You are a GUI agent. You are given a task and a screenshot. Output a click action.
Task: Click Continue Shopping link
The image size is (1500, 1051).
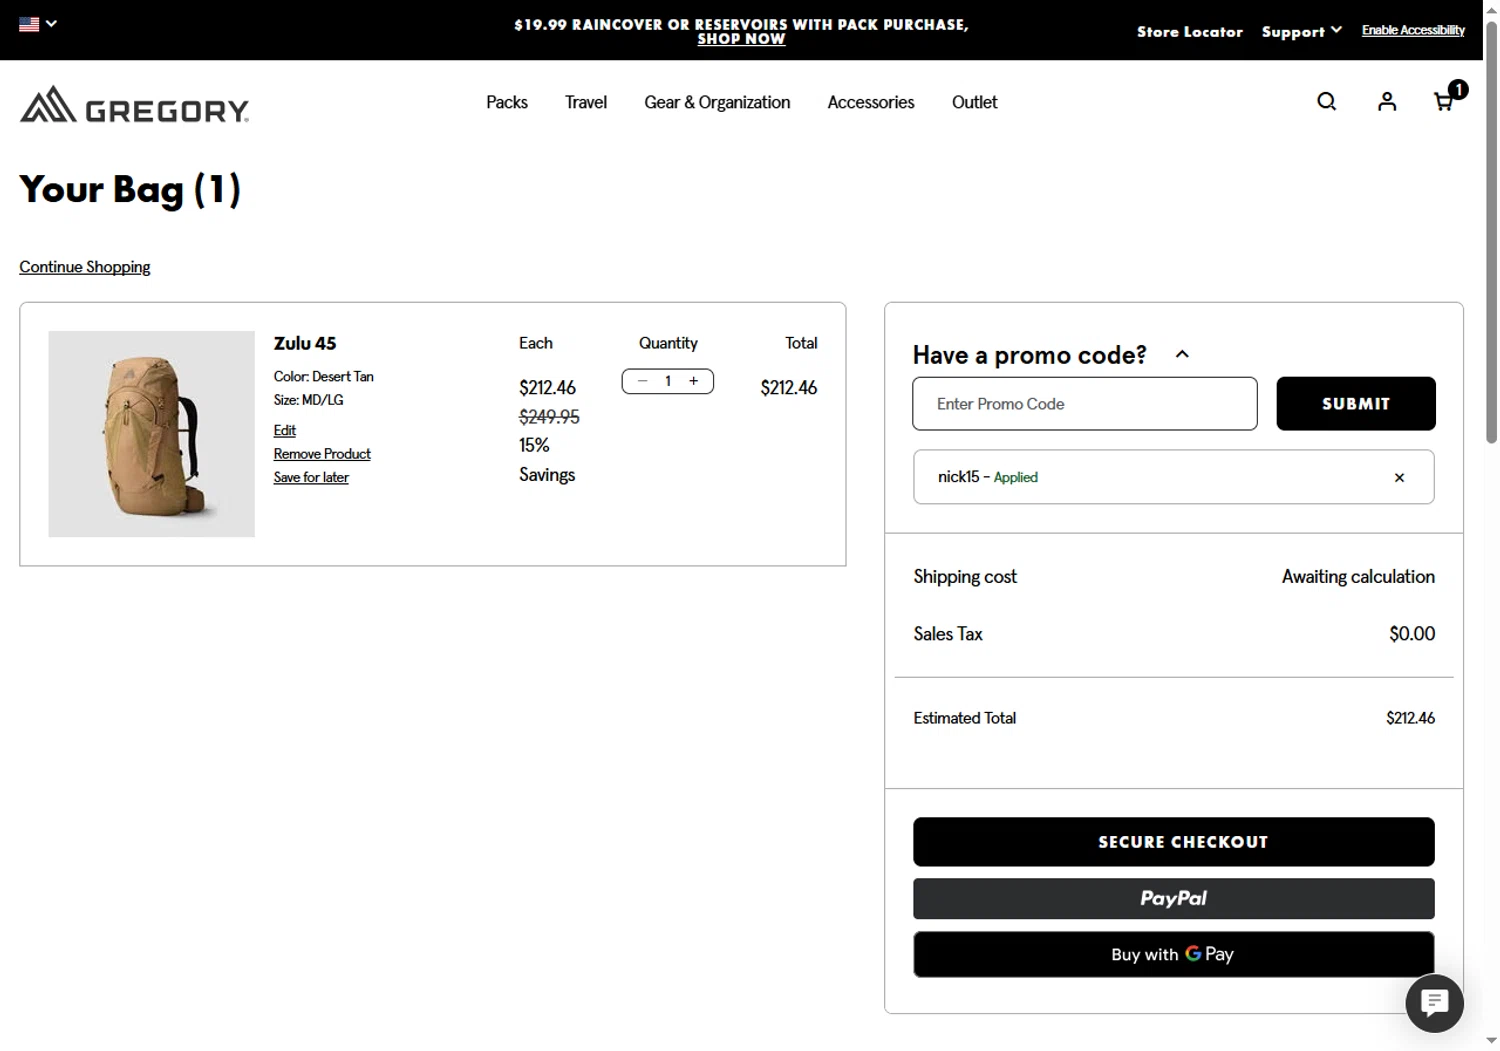coord(85,267)
